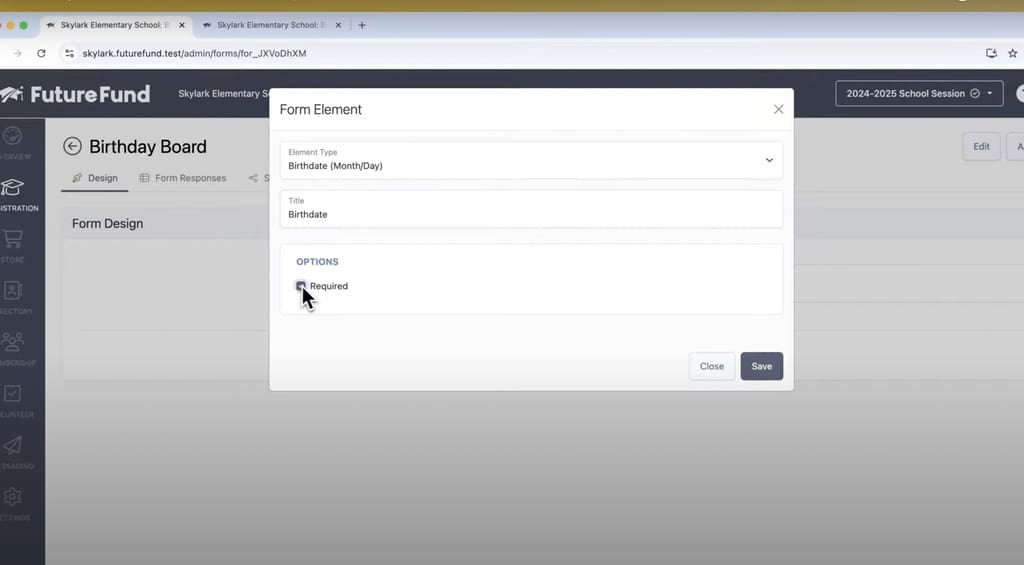This screenshot has width=1024, height=565.
Task: View site information icon in address bar
Action: click(x=69, y=54)
